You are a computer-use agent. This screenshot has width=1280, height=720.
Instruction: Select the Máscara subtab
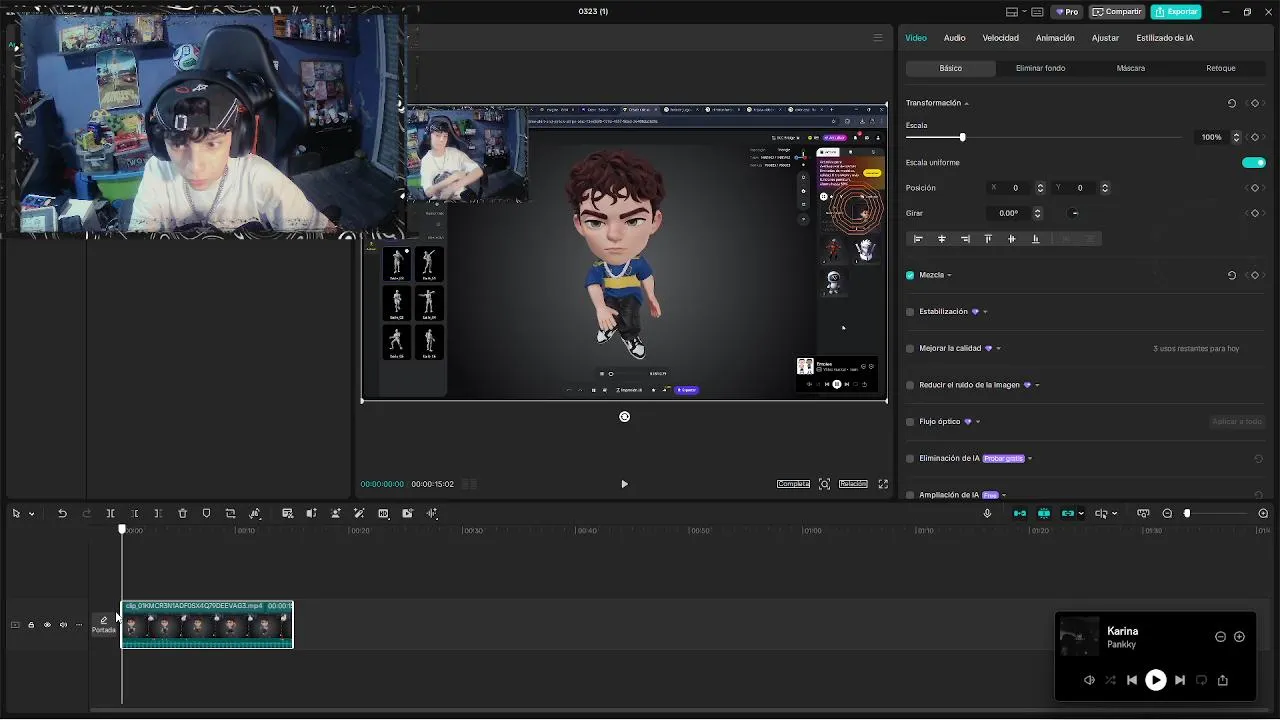click(x=1131, y=68)
